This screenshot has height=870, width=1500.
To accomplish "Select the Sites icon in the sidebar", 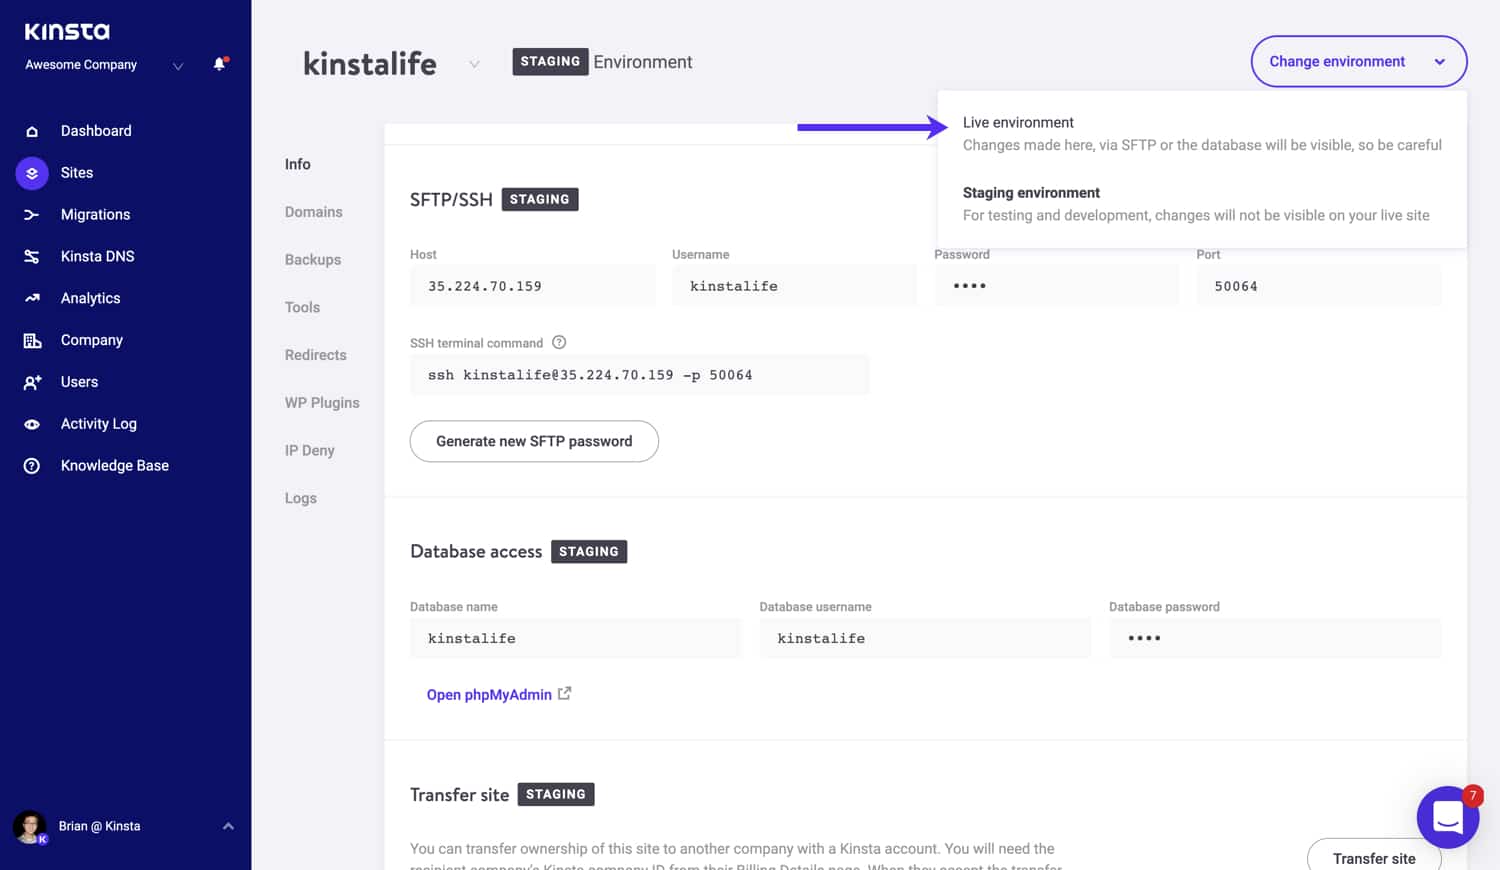I will click(x=31, y=172).
